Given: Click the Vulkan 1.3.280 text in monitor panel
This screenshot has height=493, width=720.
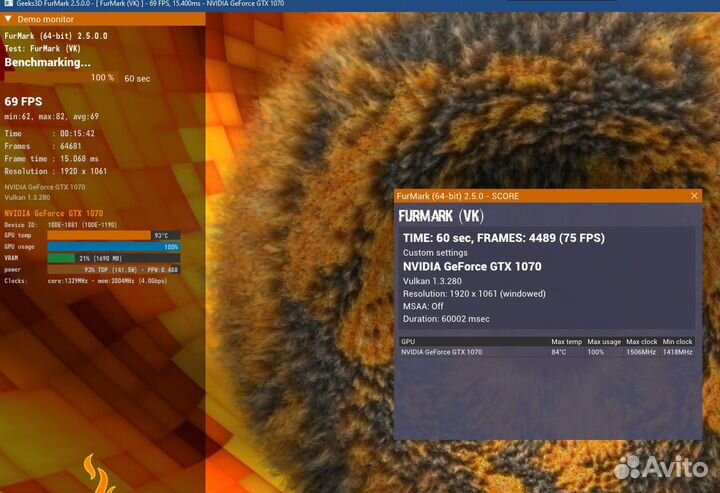Looking at the screenshot, I should pyautogui.click(x=28, y=197).
